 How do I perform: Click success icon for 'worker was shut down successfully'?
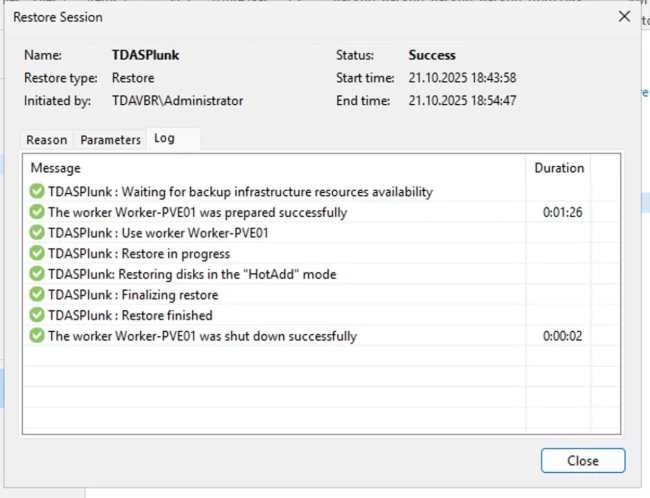pyautogui.click(x=37, y=336)
